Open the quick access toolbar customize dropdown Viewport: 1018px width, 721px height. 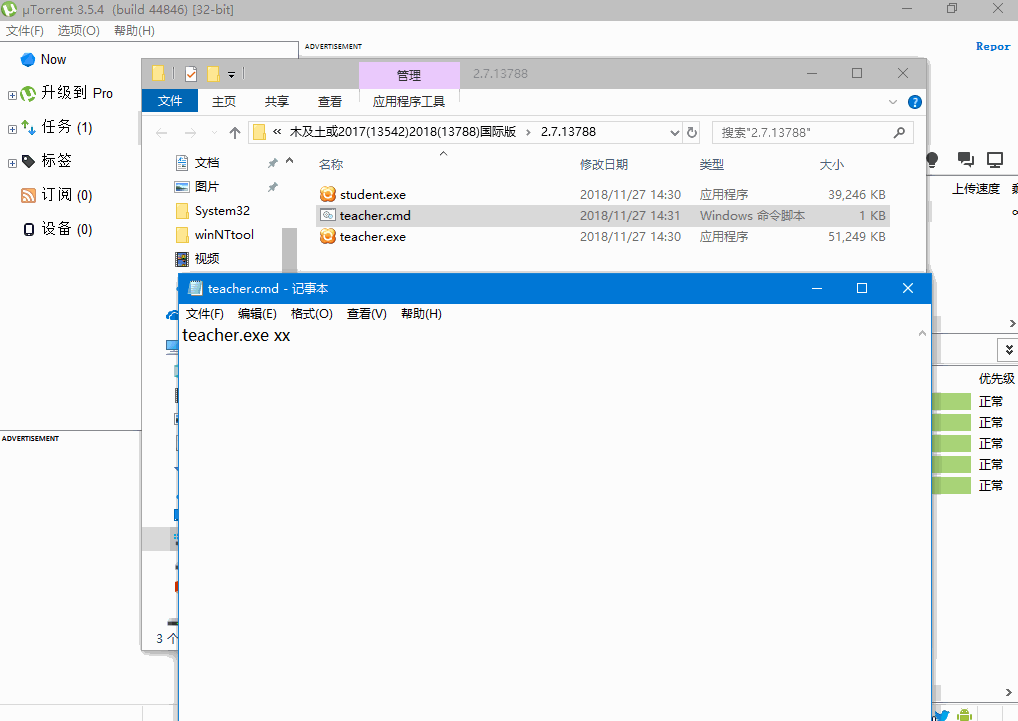[231, 75]
